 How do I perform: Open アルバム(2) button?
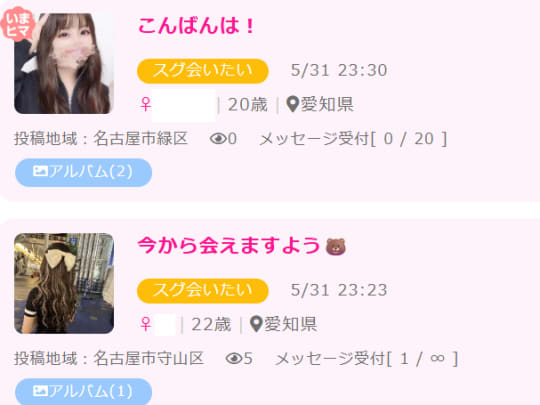[x=83, y=172]
